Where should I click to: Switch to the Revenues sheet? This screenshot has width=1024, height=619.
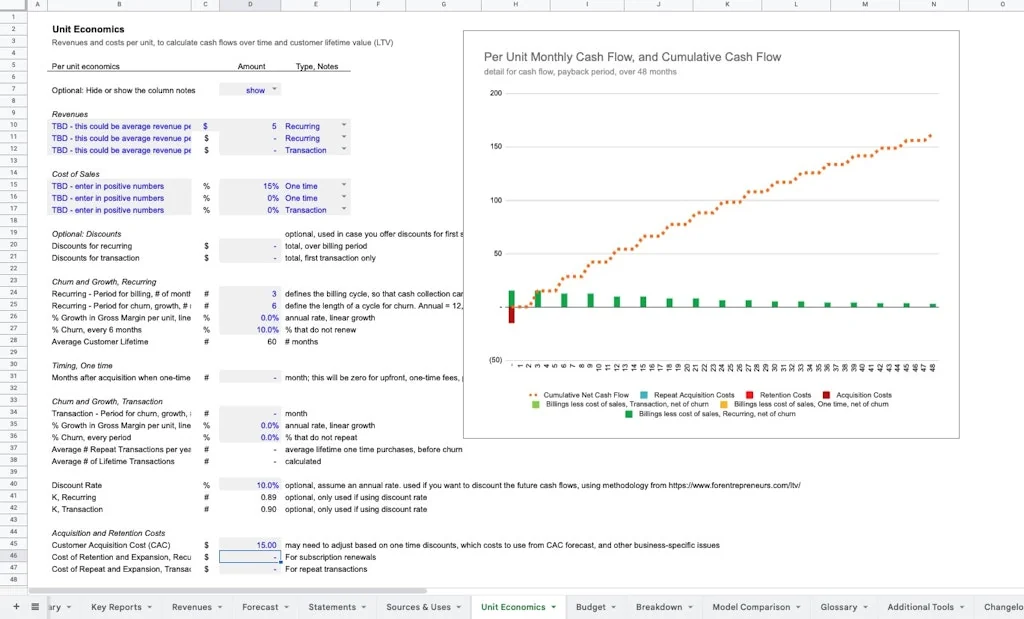click(x=190, y=606)
